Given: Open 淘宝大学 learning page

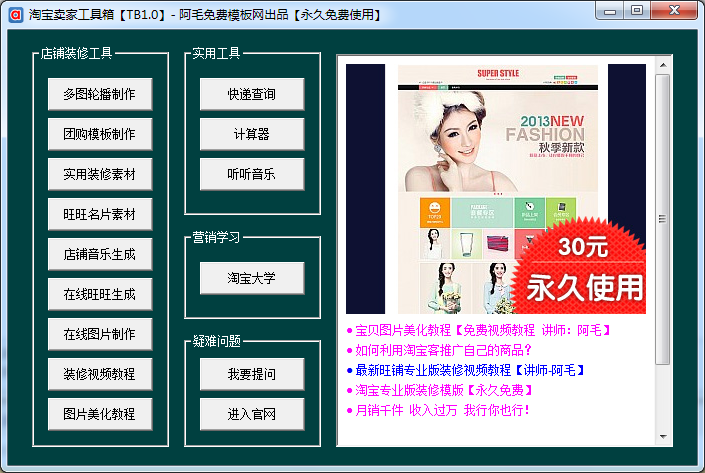Looking at the screenshot, I should 252,278.
